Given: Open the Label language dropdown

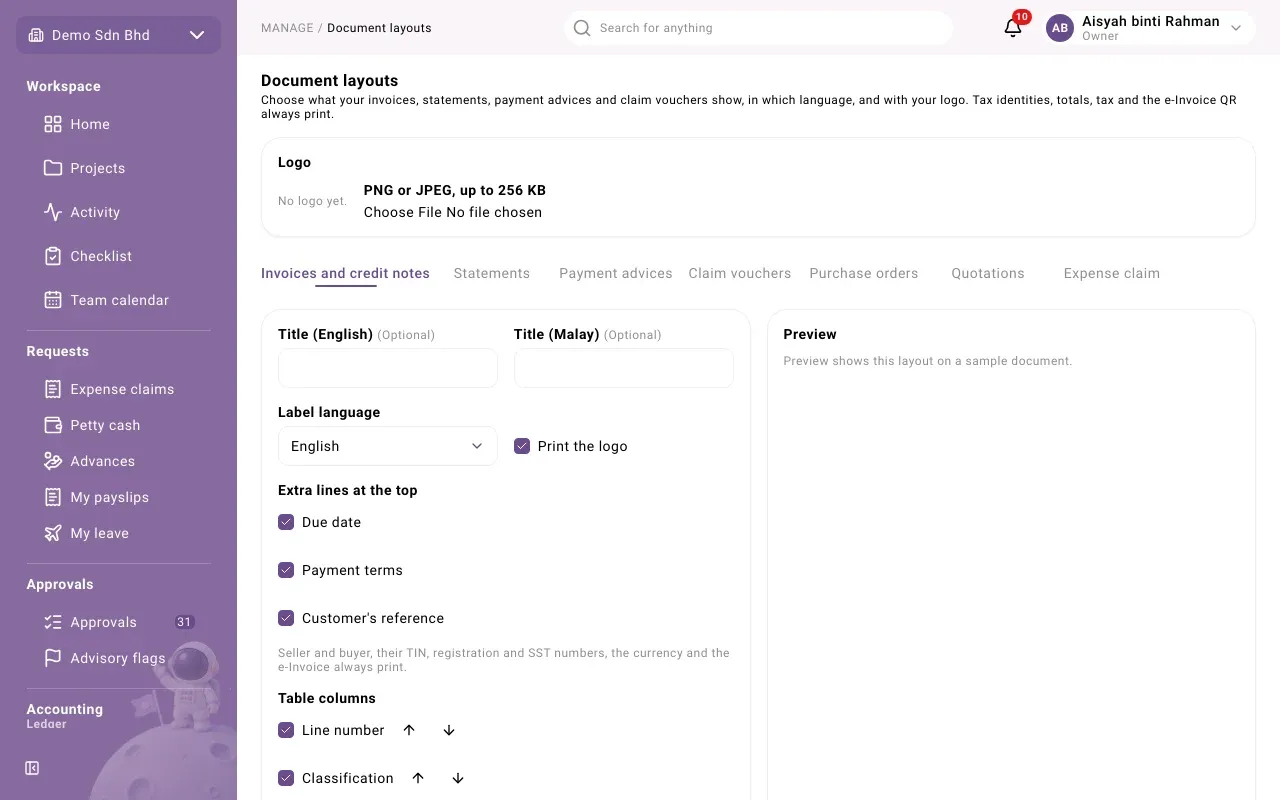Looking at the screenshot, I should pyautogui.click(x=388, y=446).
